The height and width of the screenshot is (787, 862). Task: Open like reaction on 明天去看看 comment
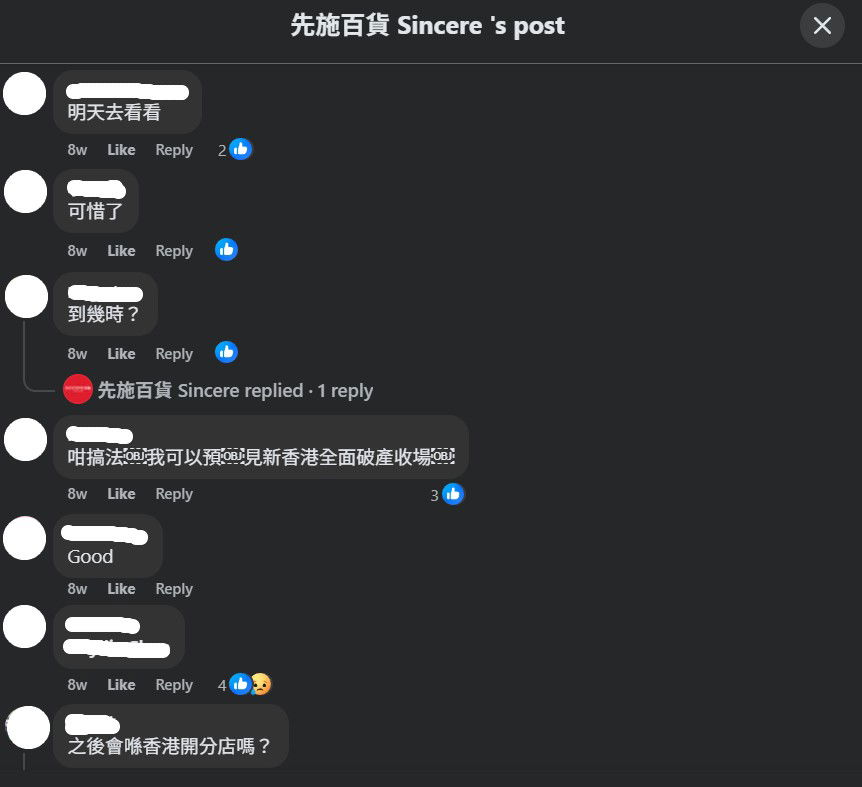pyautogui.click(x=235, y=149)
